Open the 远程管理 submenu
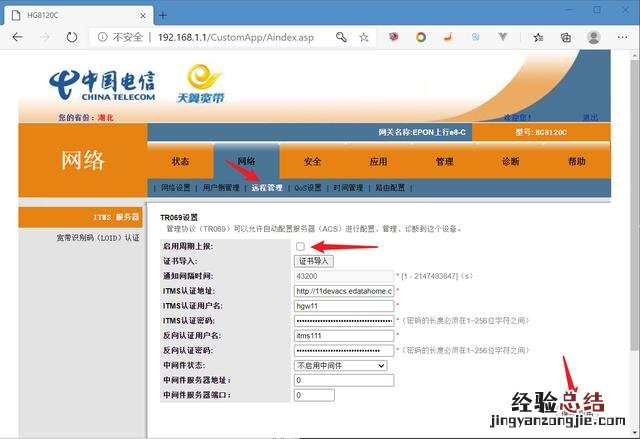This screenshot has height=439, width=640. point(267,188)
